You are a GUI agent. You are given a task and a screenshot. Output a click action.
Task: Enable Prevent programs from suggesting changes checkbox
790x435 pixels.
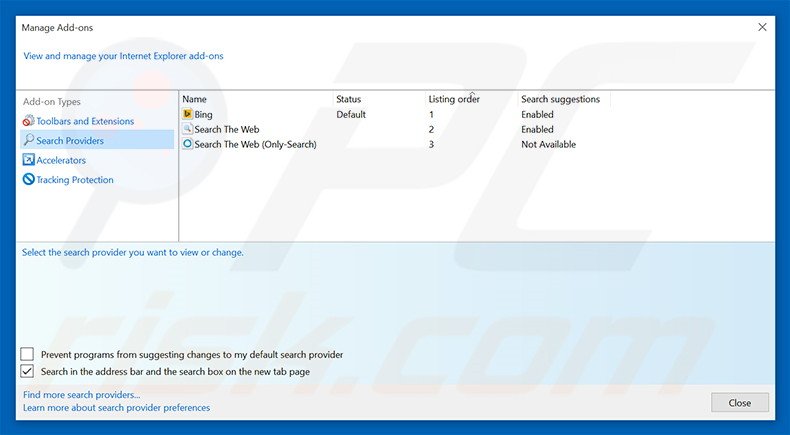(27, 354)
